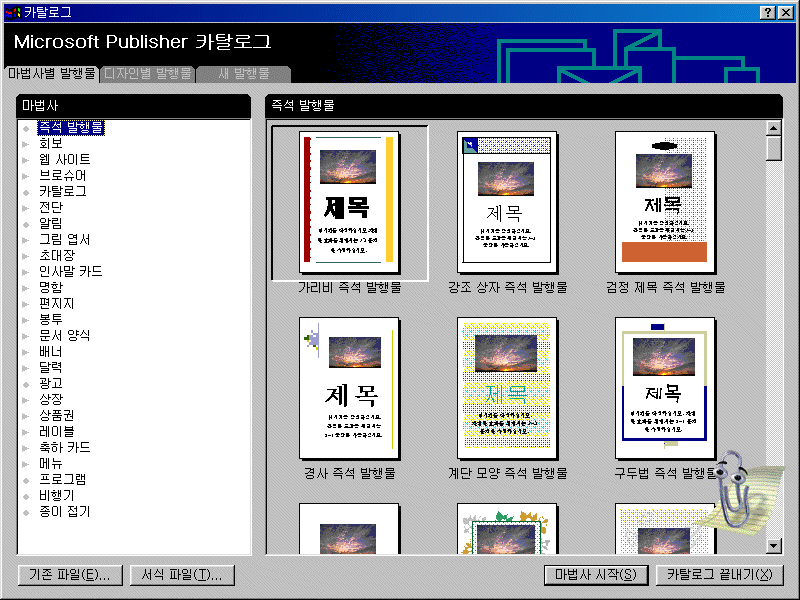Choose 축하 카드 wizard
800x600 pixels.
tap(64, 447)
